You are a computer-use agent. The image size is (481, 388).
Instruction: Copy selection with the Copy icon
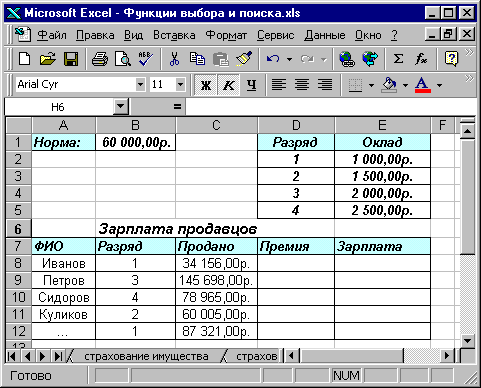tap(197, 59)
